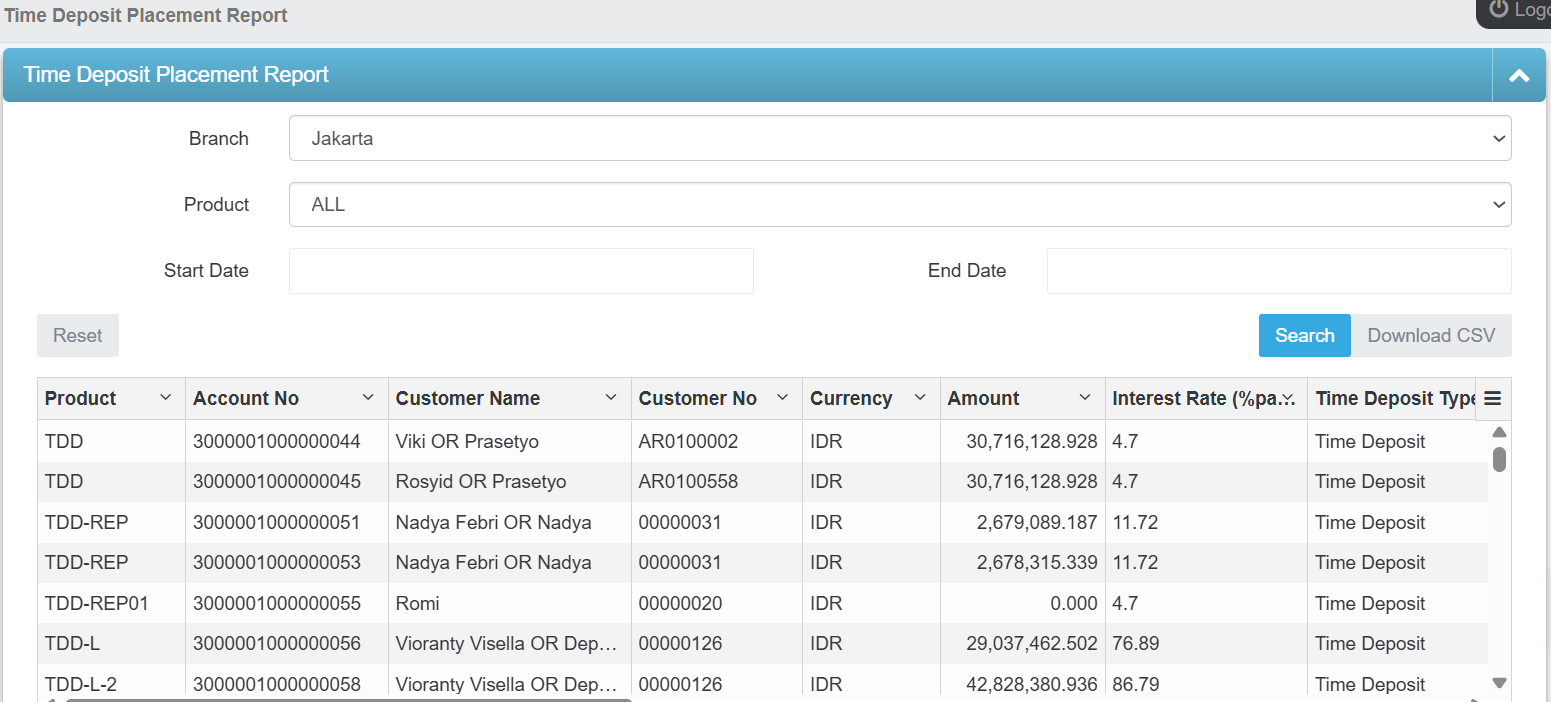
Task: Open the Interest Rate column dropdown
Action: pos(1290,398)
